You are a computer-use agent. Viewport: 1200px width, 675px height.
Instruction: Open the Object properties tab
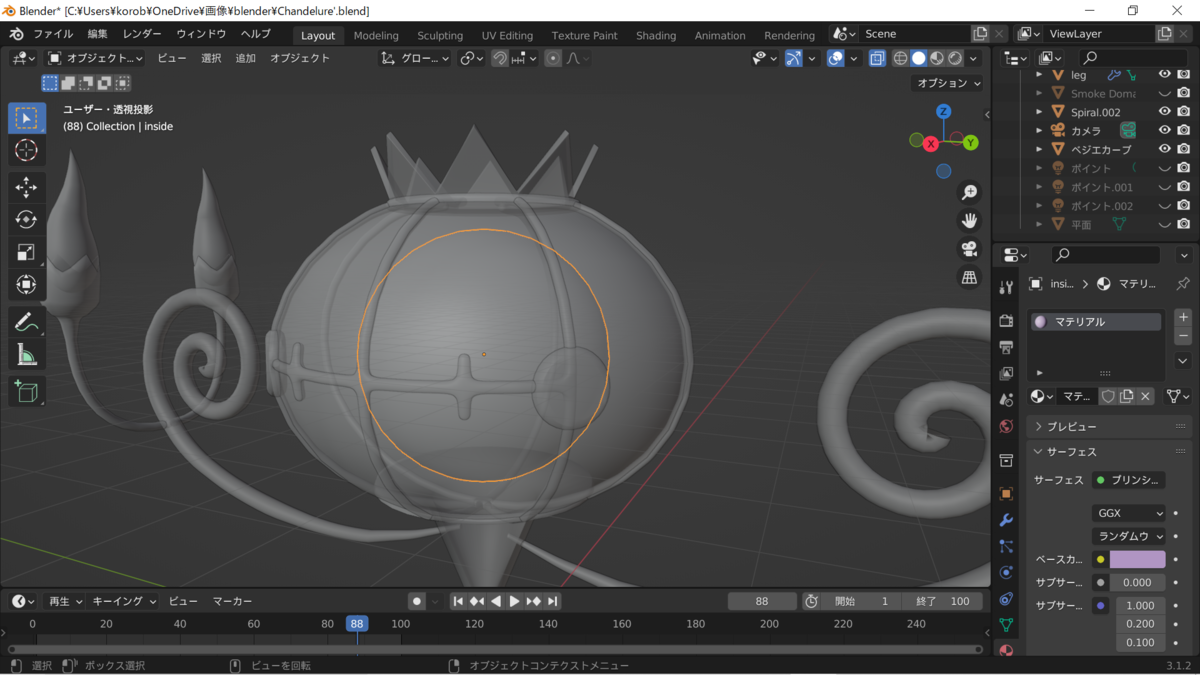(1006, 493)
